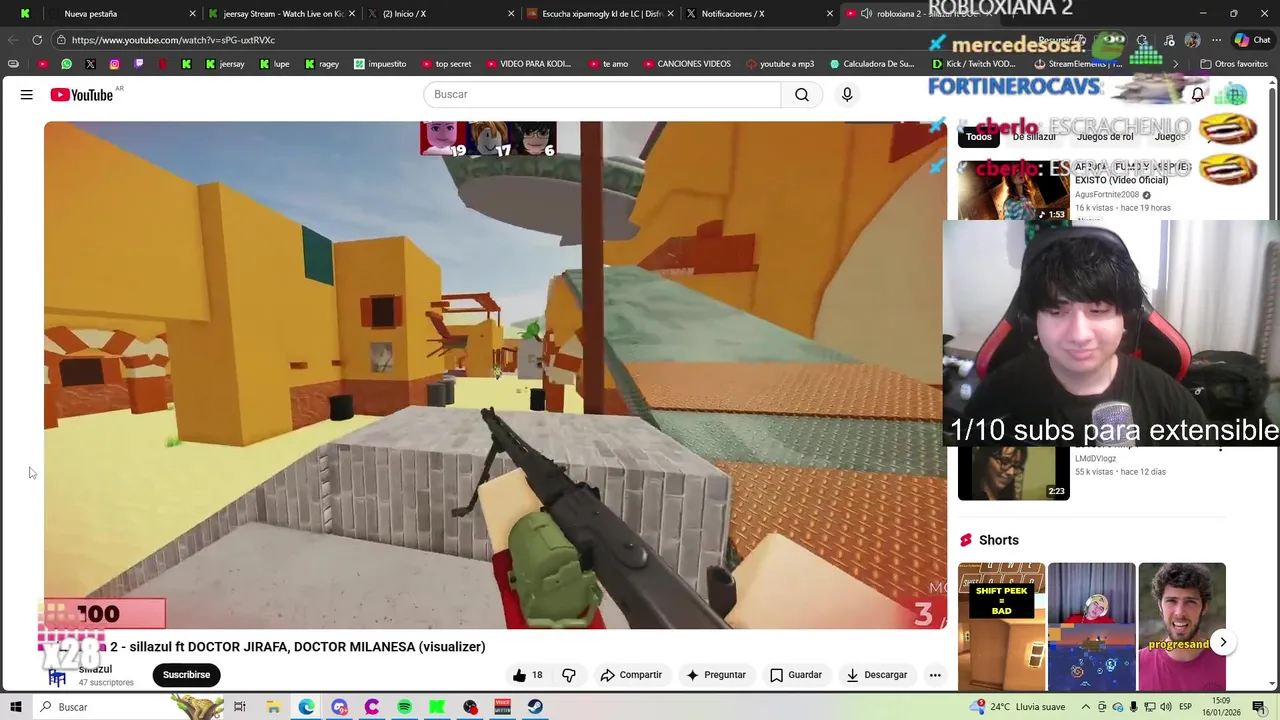Open the 24°C Lluvia suave weather widget
The image size is (1280, 720).
(1019, 707)
